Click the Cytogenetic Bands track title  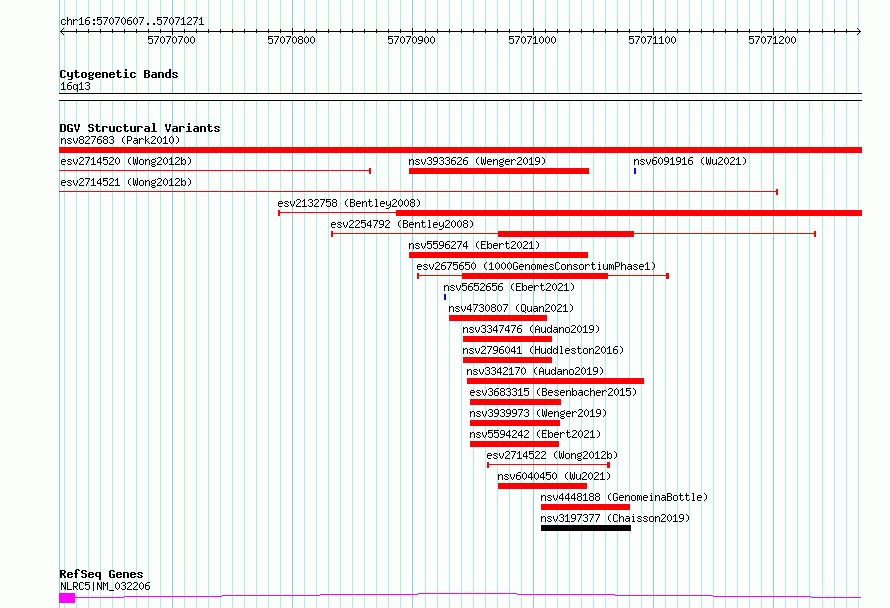[x=119, y=74]
